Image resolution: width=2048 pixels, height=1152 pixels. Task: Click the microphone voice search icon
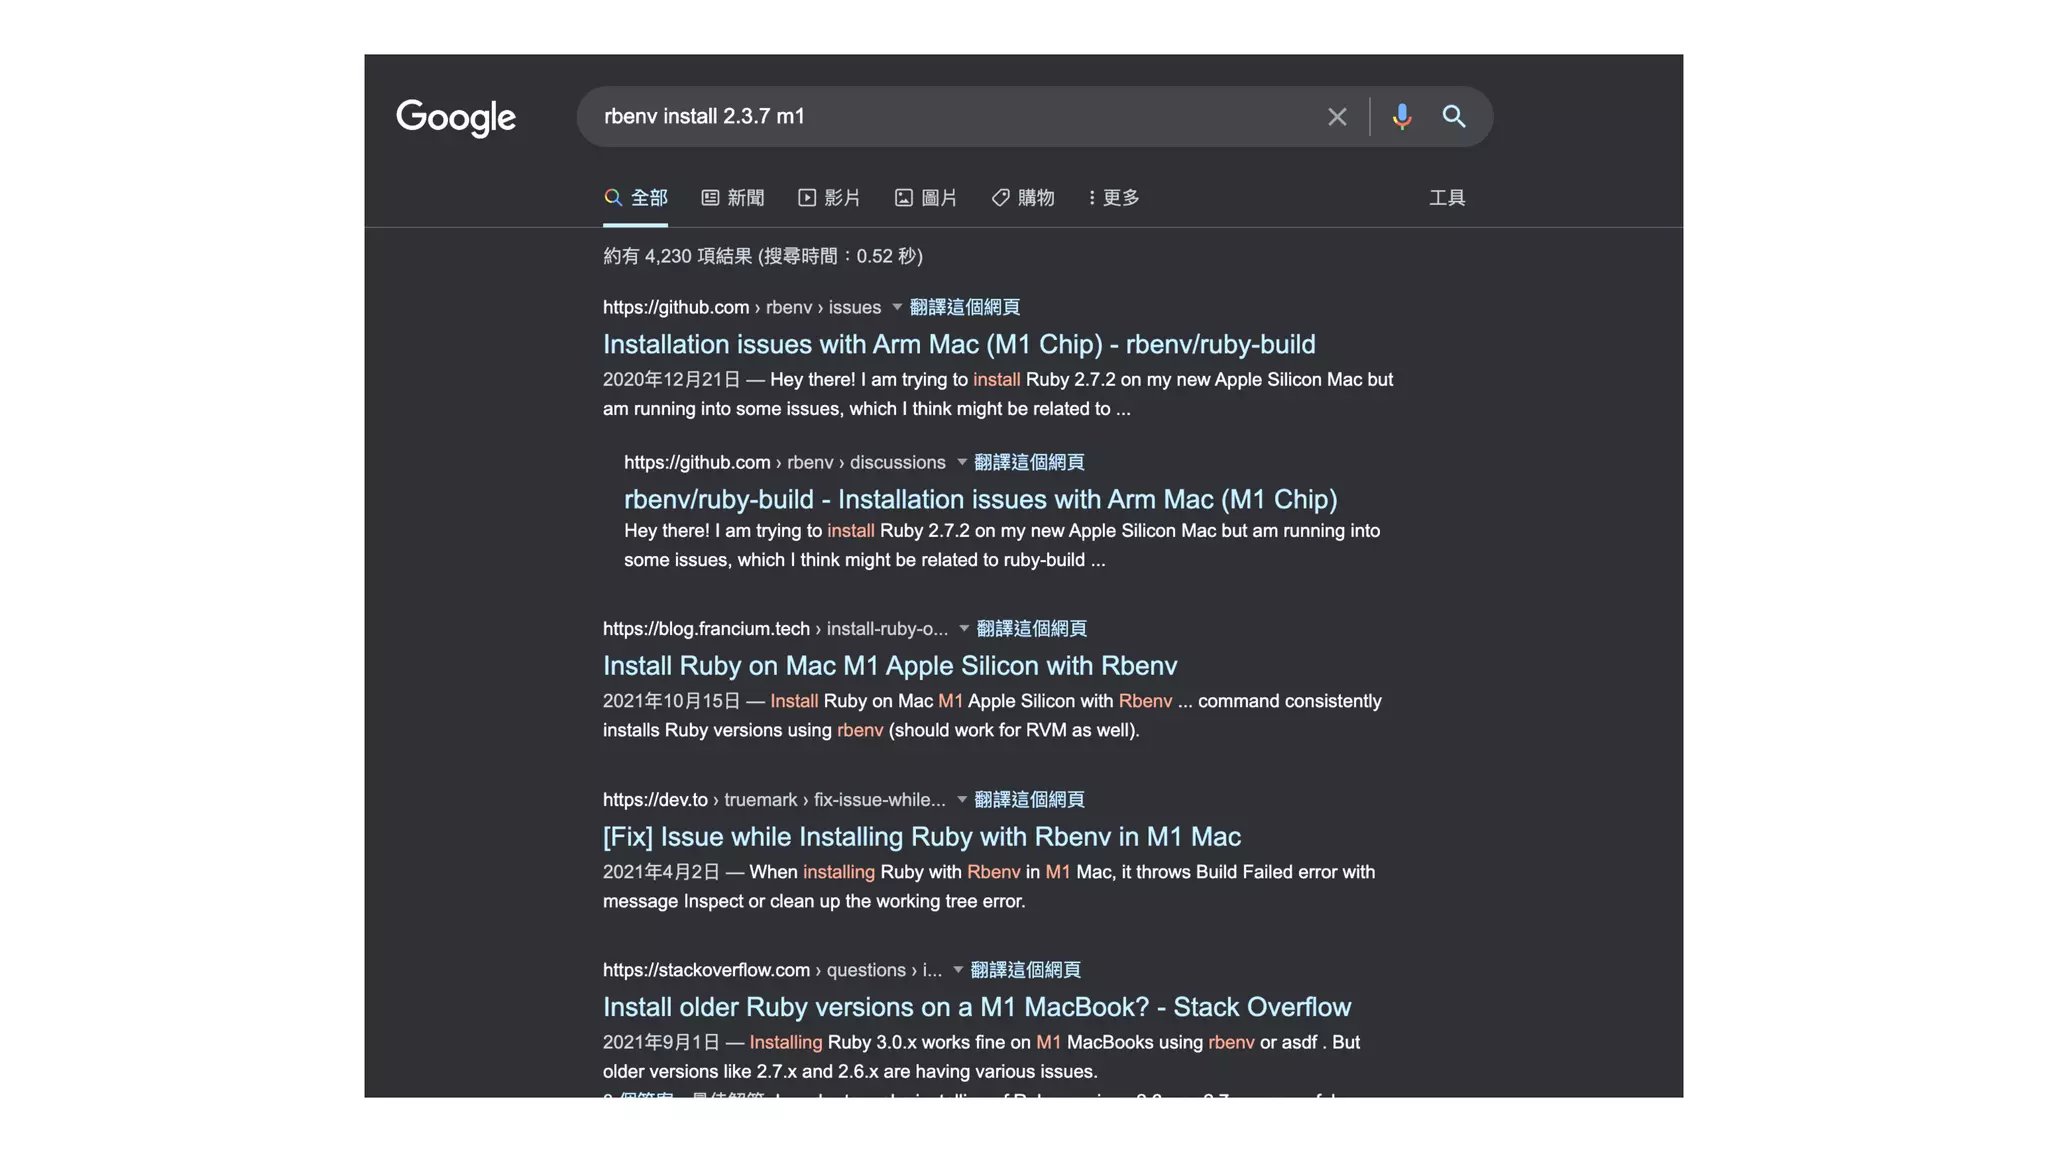pyautogui.click(x=1401, y=117)
